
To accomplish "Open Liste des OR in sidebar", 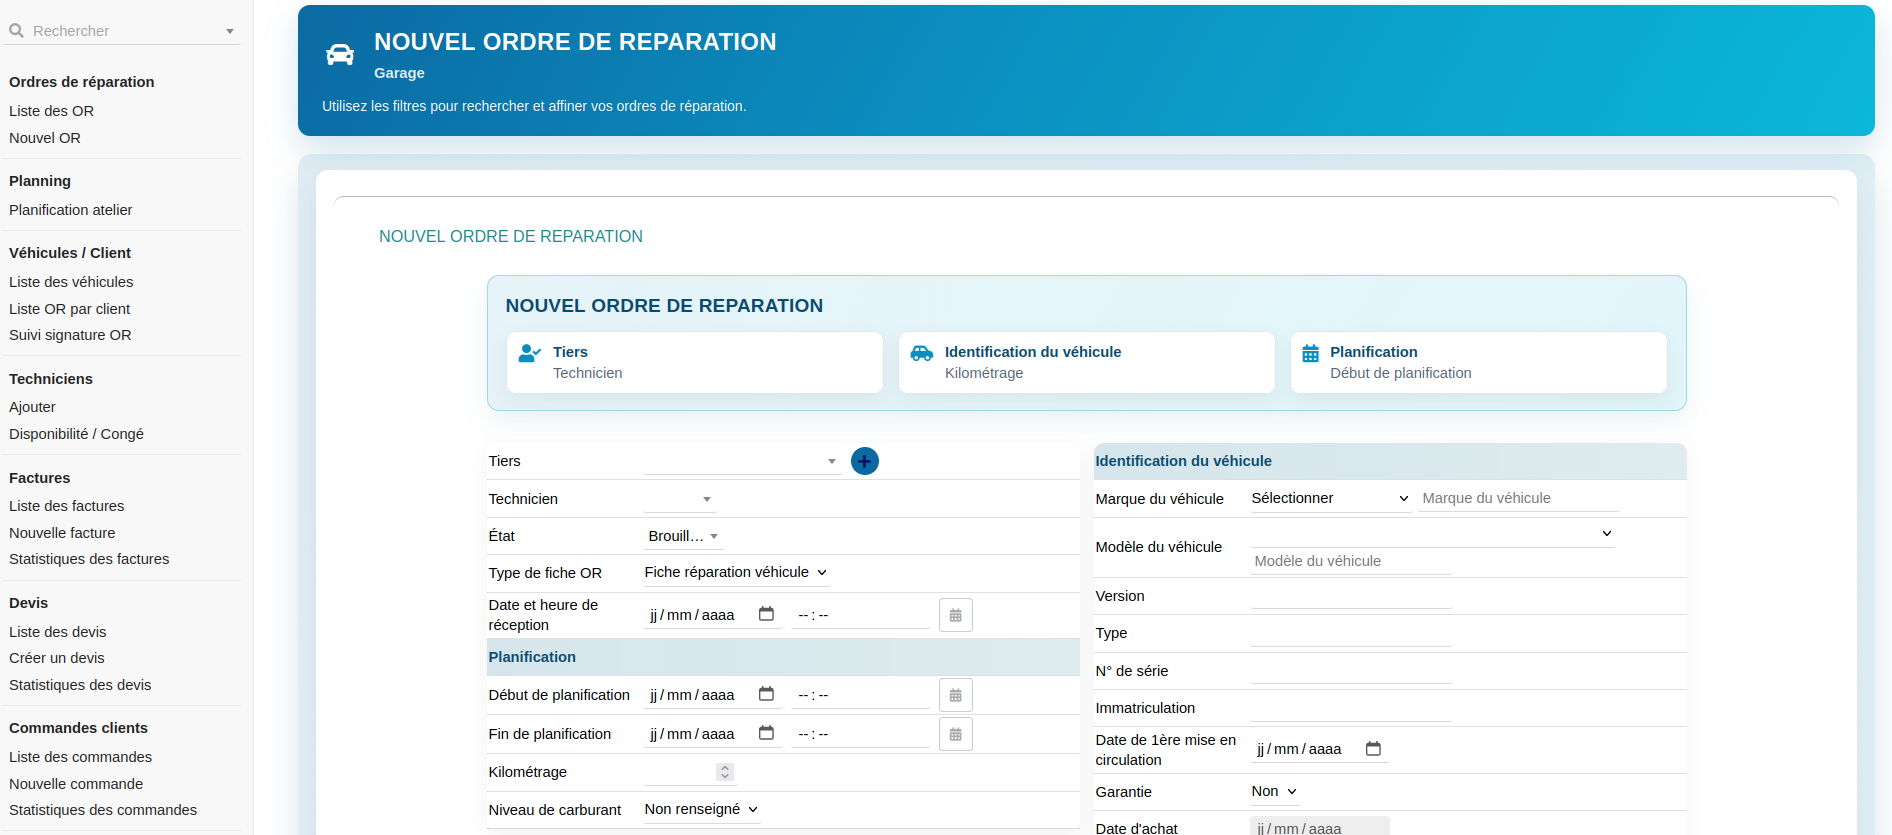I will pos(51,111).
